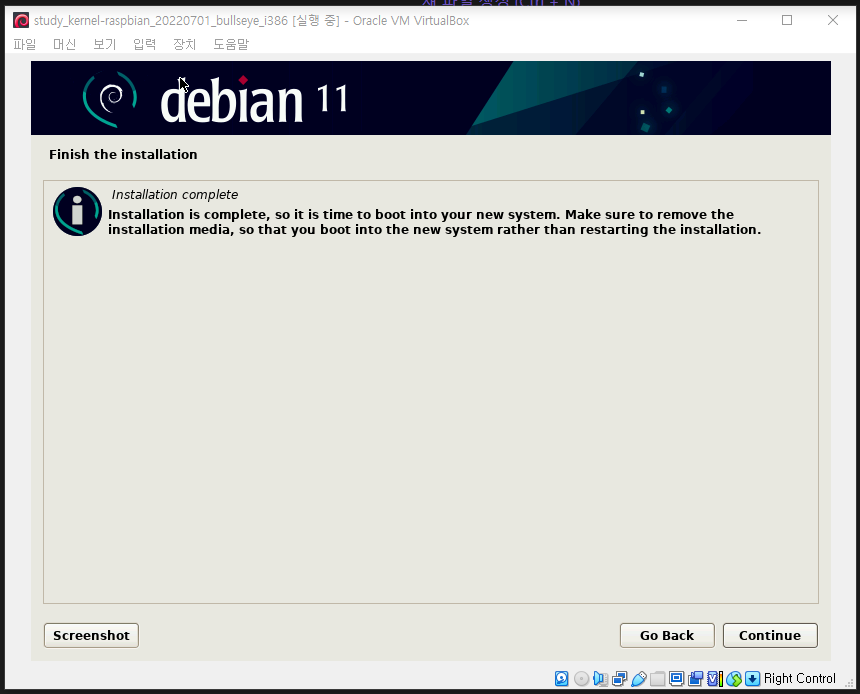Click the shared folders status icon
The image size is (860, 694).
657,678
